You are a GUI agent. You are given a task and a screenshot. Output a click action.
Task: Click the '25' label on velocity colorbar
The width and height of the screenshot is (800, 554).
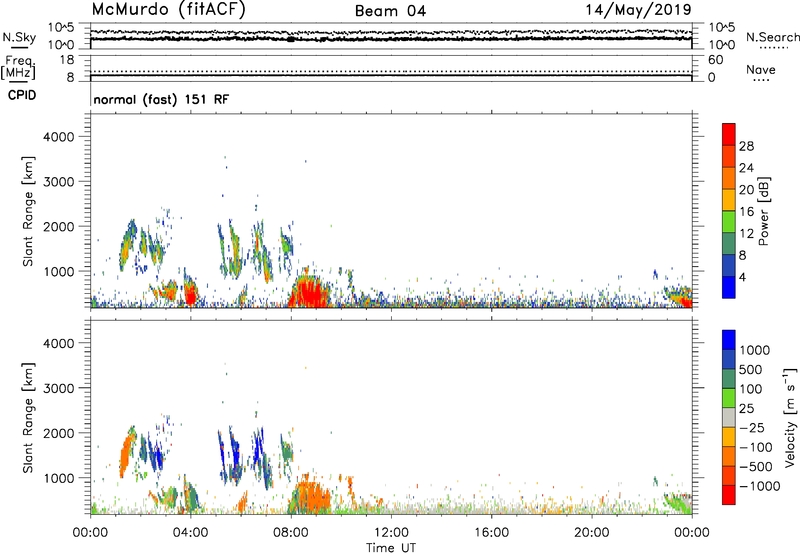[746, 409]
